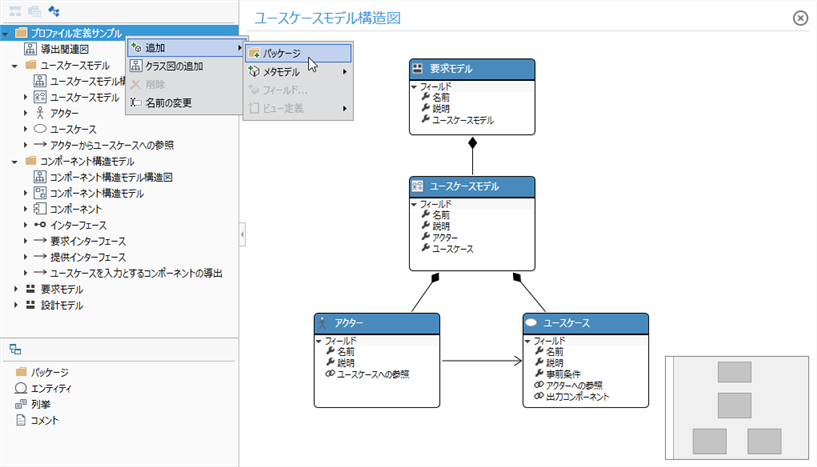Screen dimensions: 817x467
Task: Expand the アクター tree node
Action: (25, 113)
